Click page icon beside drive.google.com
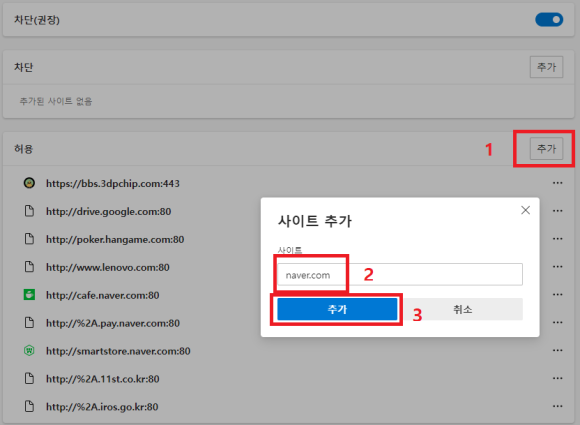580x425 pixels. tap(29, 211)
